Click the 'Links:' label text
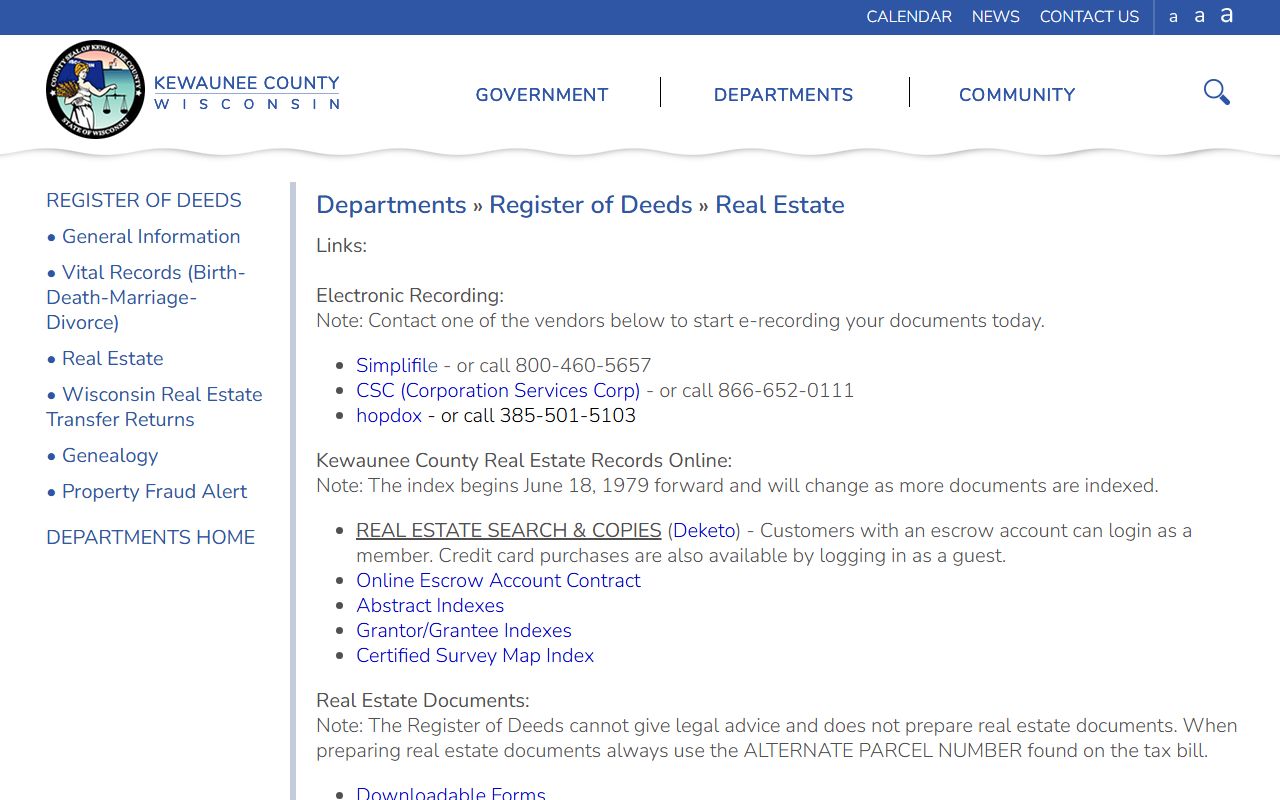Viewport: 1280px width, 800px height. [x=341, y=245]
